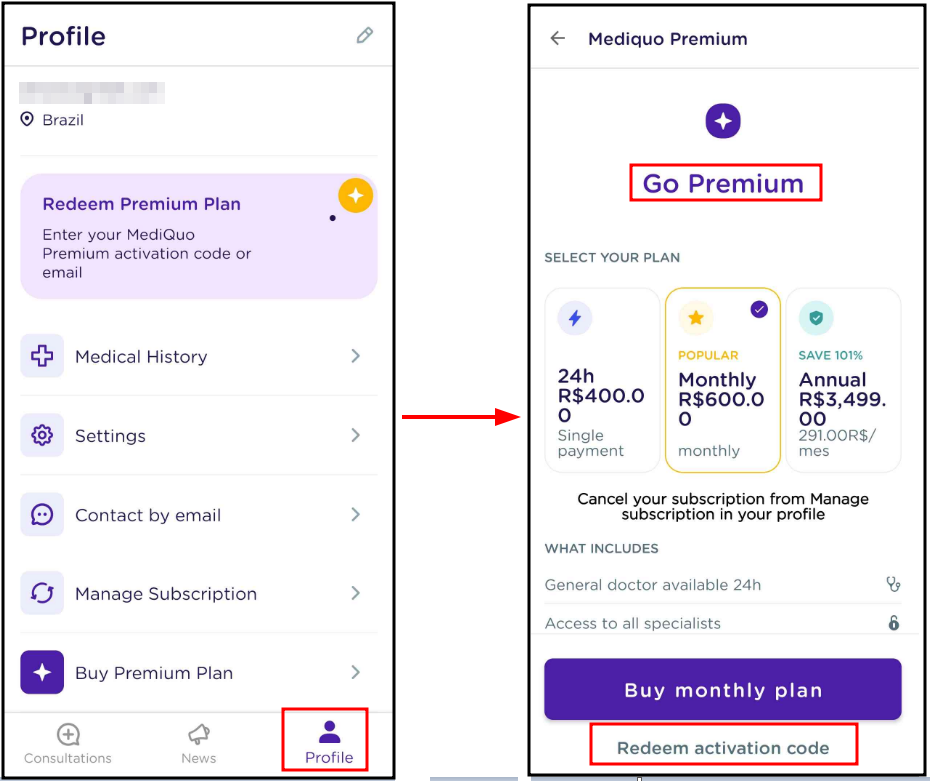Open the Profile tab
The image size is (930, 781).
click(328, 742)
